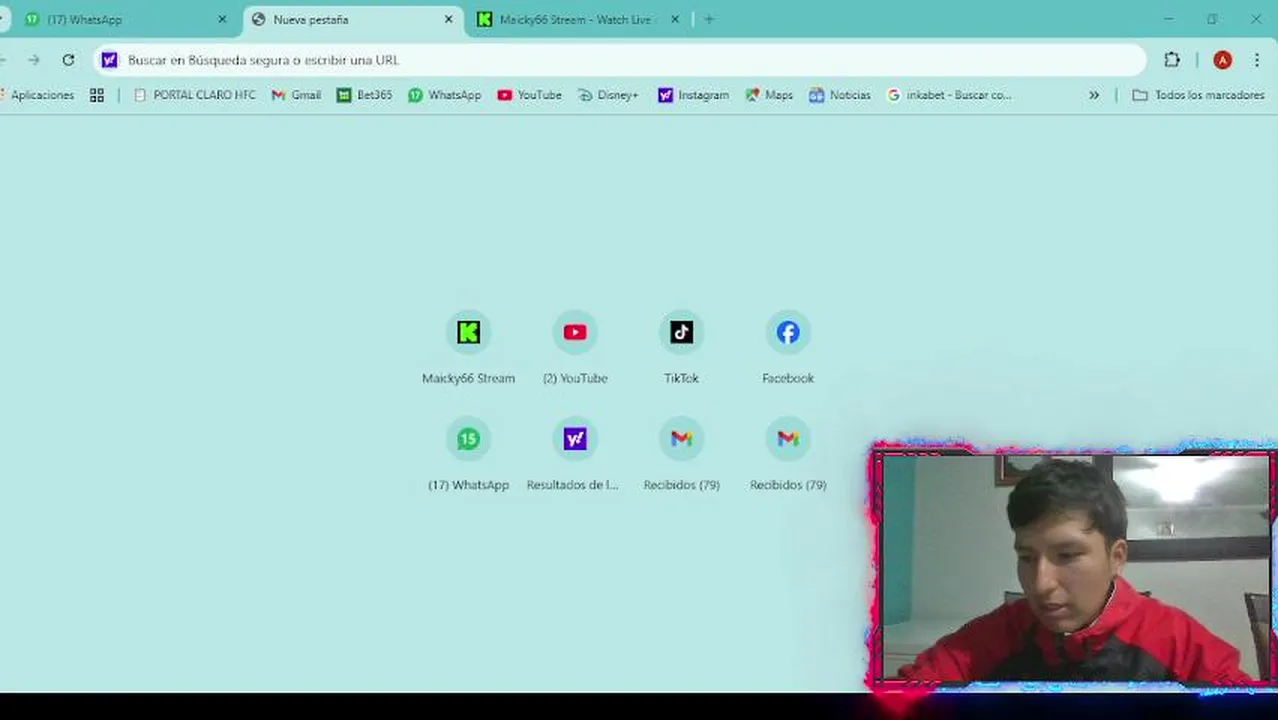Expand hidden bookmarks with double chevron
1278x720 pixels.
(1094, 95)
